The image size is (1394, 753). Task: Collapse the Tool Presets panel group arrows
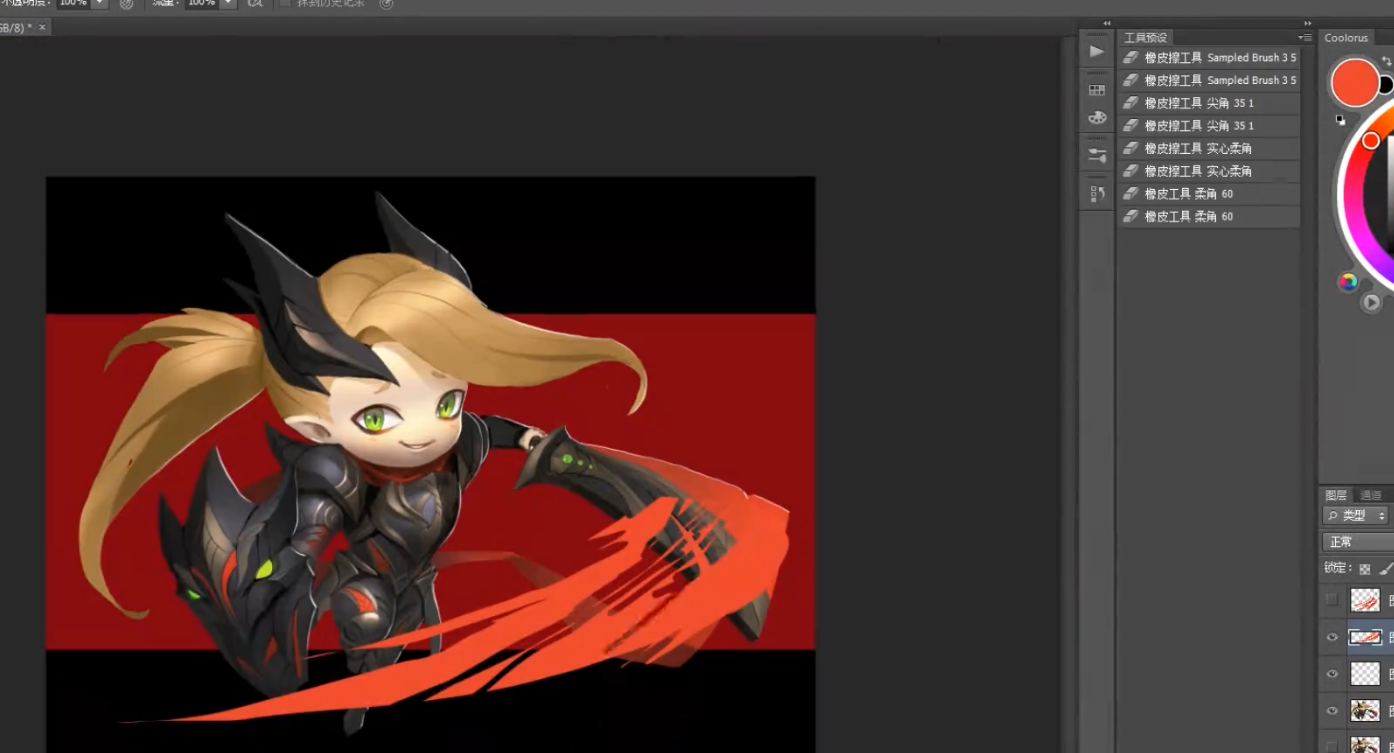tap(1307, 23)
